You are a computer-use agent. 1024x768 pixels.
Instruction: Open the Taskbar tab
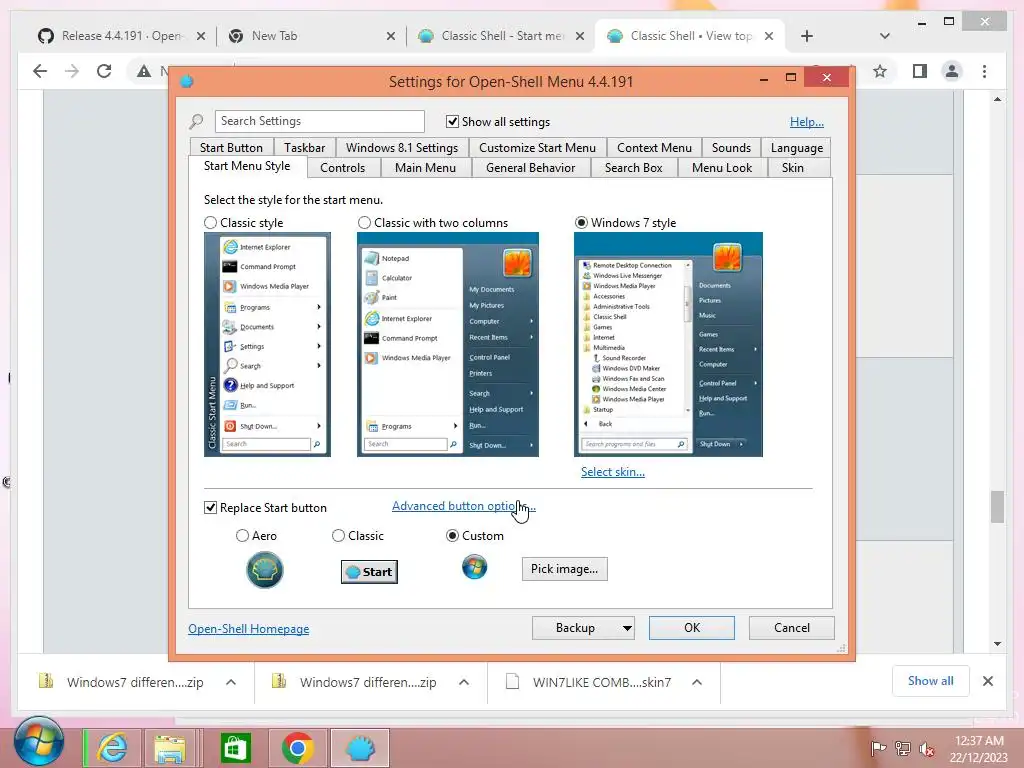pyautogui.click(x=304, y=148)
